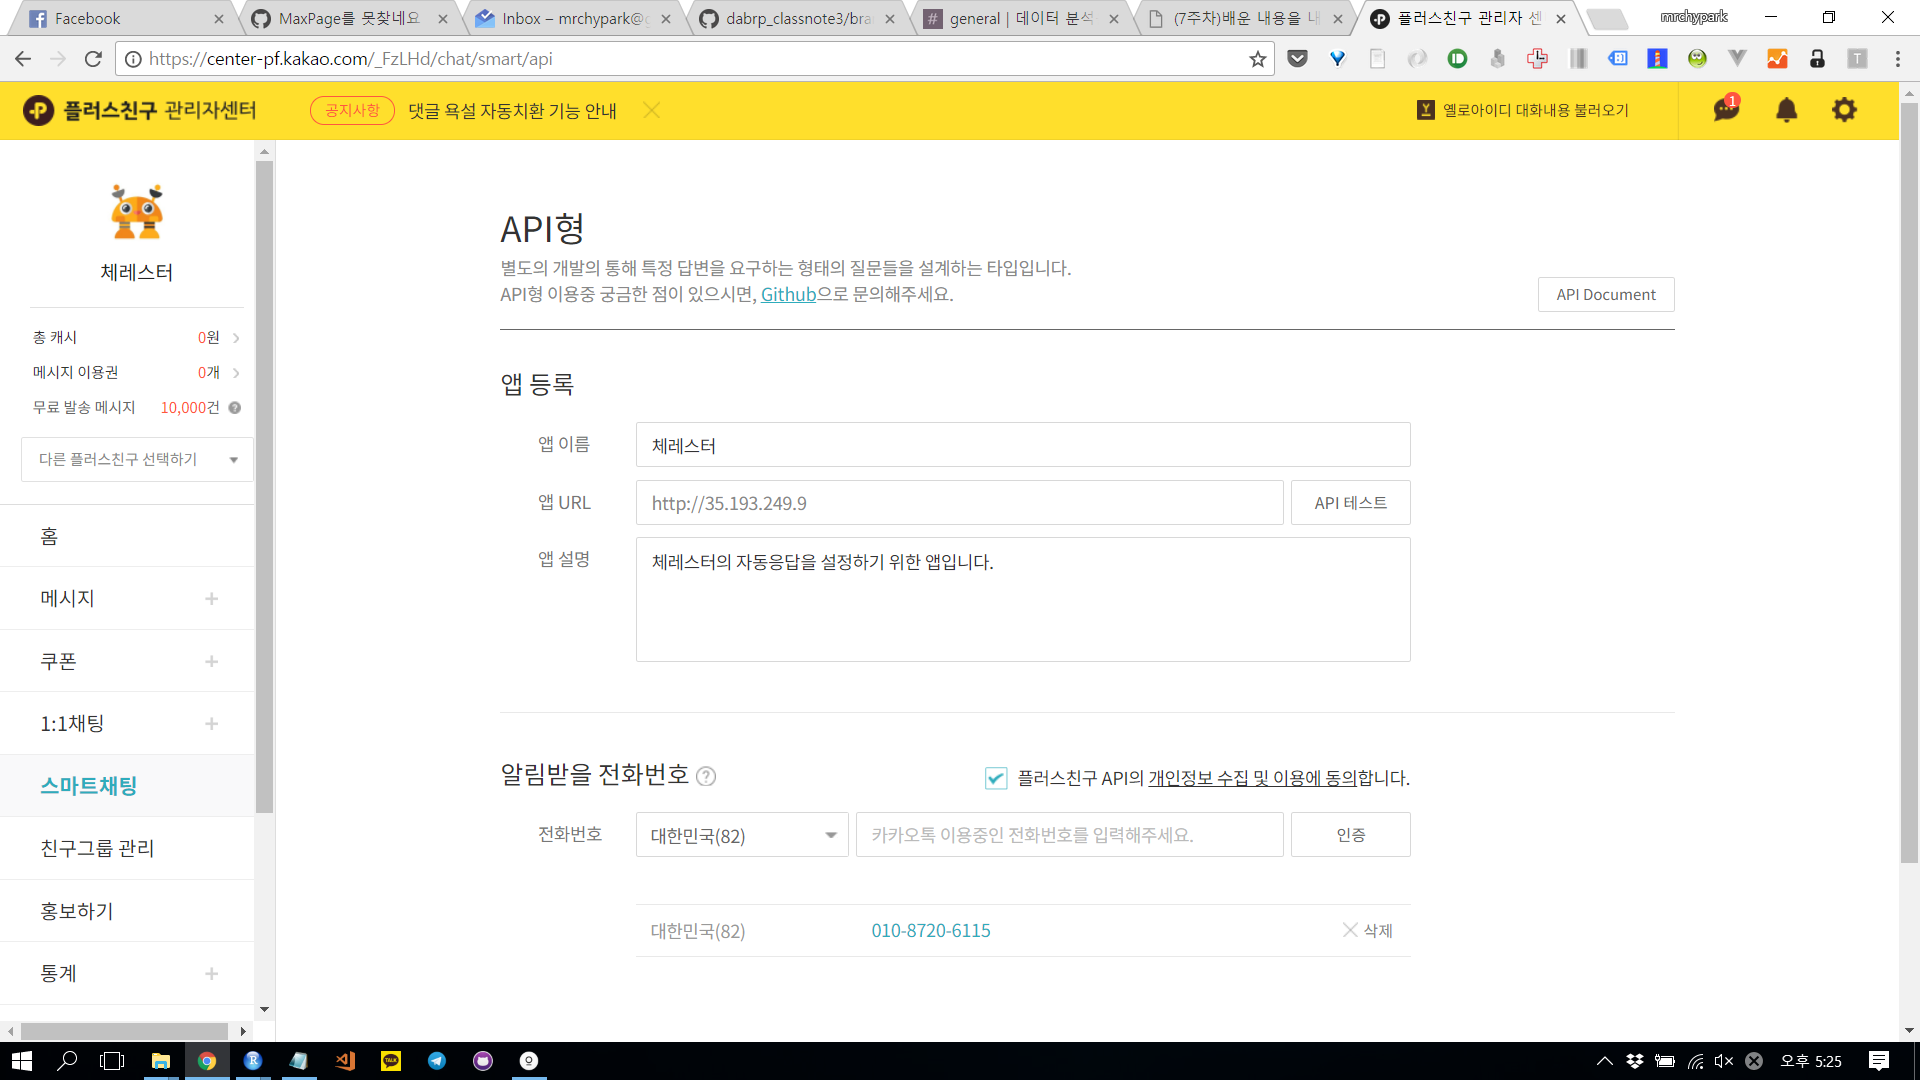The width and height of the screenshot is (1920, 1080).
Task: Open KakaoTalk from the Windows taskbar
Action: pos(391,1061)
